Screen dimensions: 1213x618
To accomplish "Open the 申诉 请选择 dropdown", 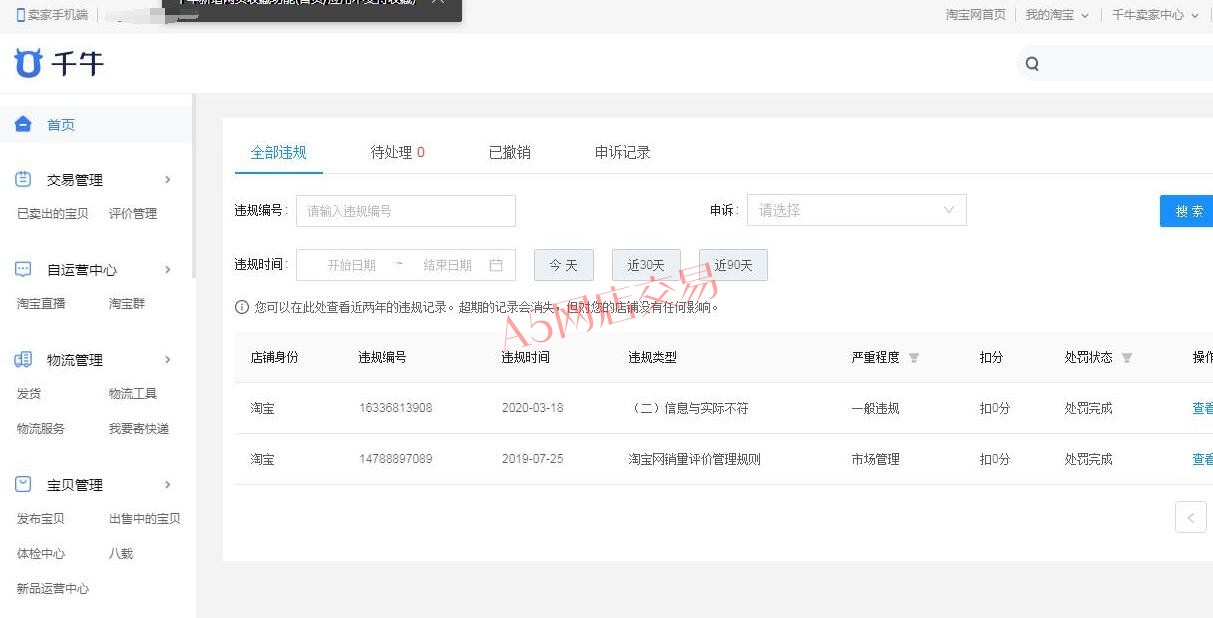I will click(857, 210).
